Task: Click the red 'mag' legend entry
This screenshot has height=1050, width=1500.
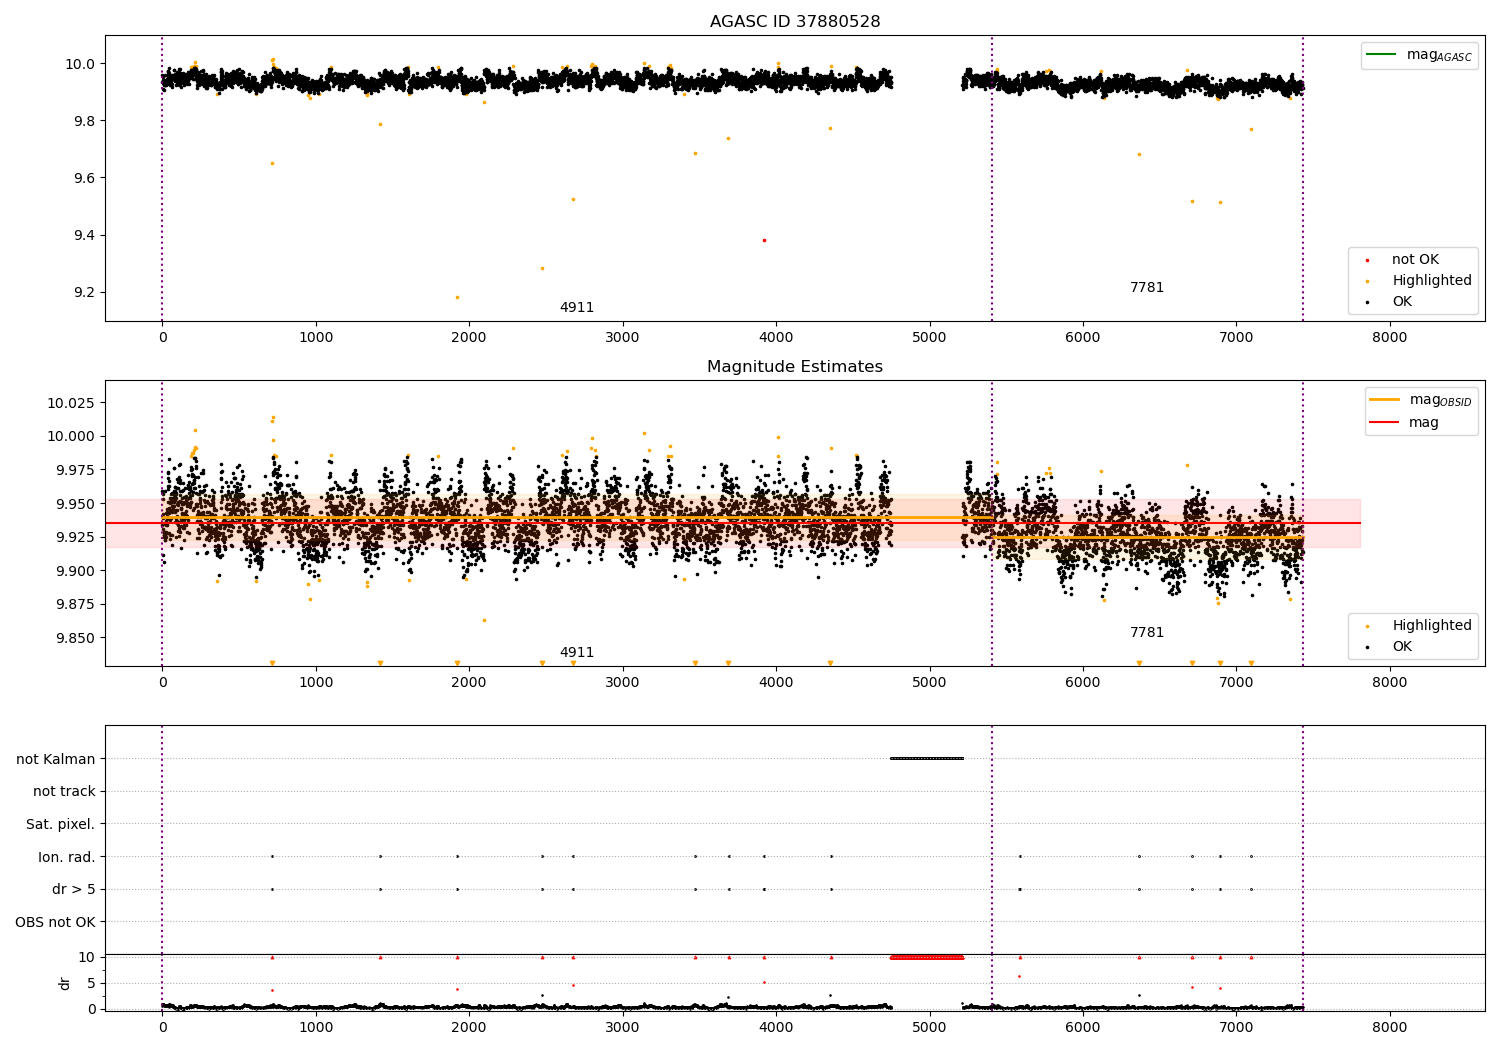Action: (1405, 423)
